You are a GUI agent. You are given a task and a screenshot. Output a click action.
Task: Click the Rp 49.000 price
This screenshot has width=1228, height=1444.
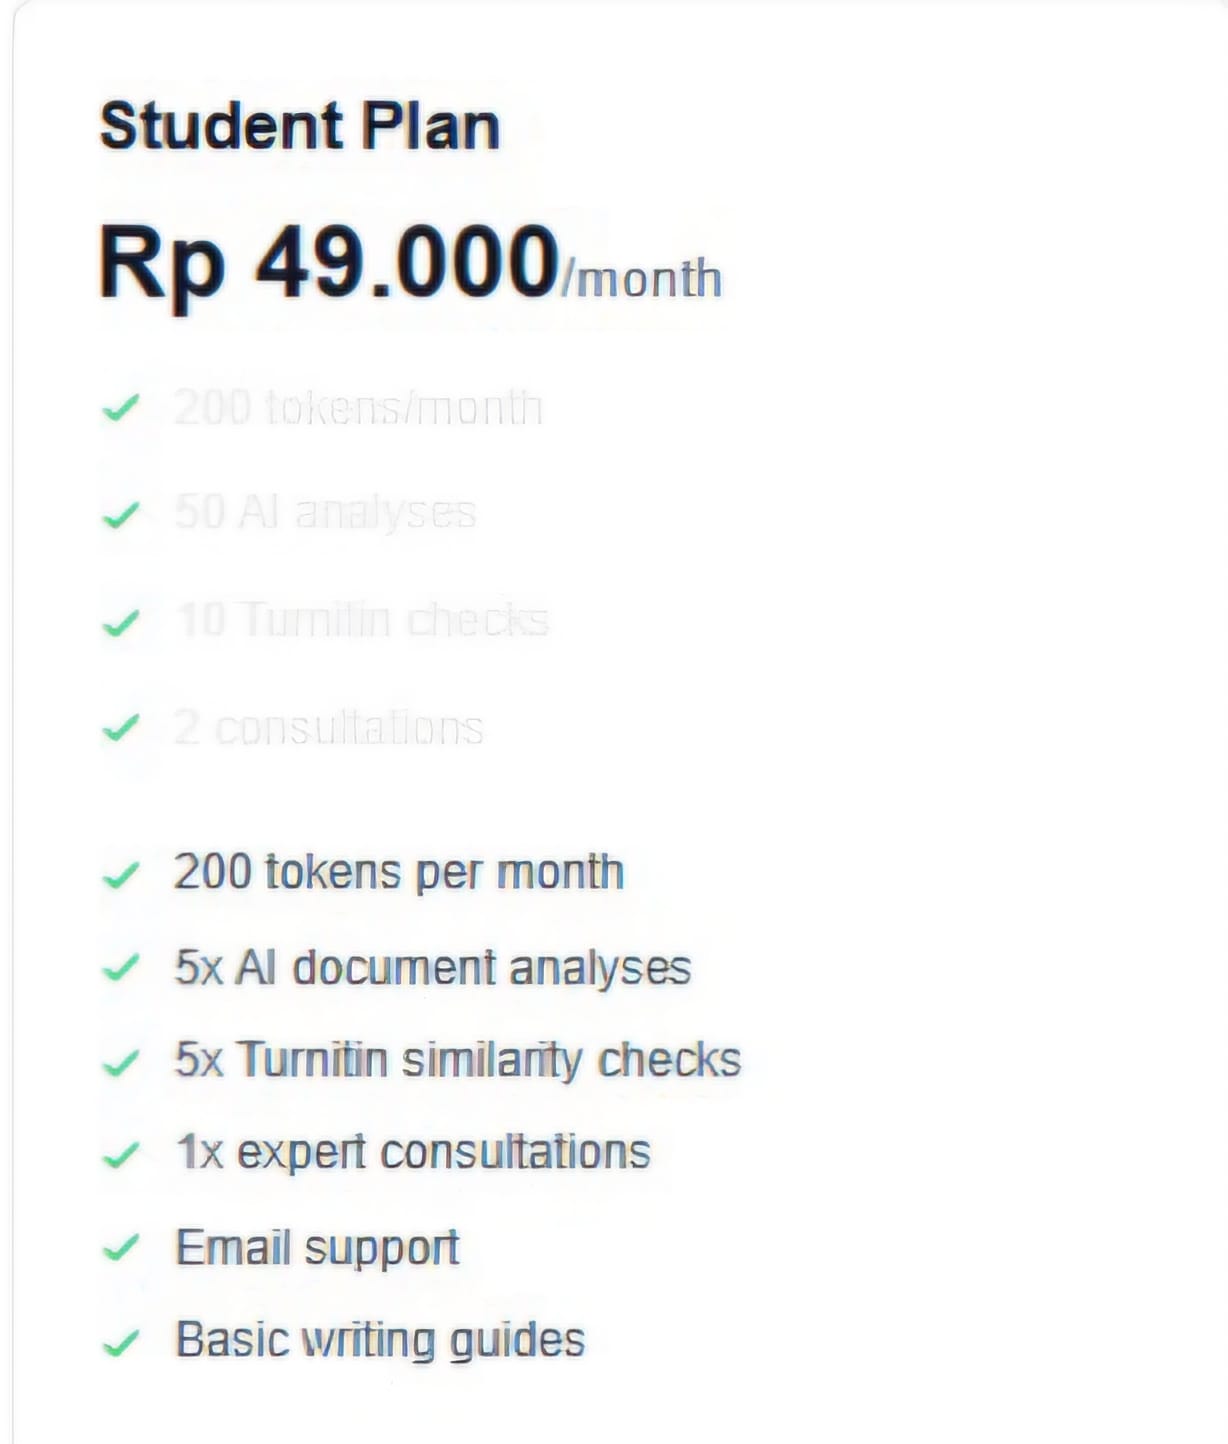coord(329,262)
